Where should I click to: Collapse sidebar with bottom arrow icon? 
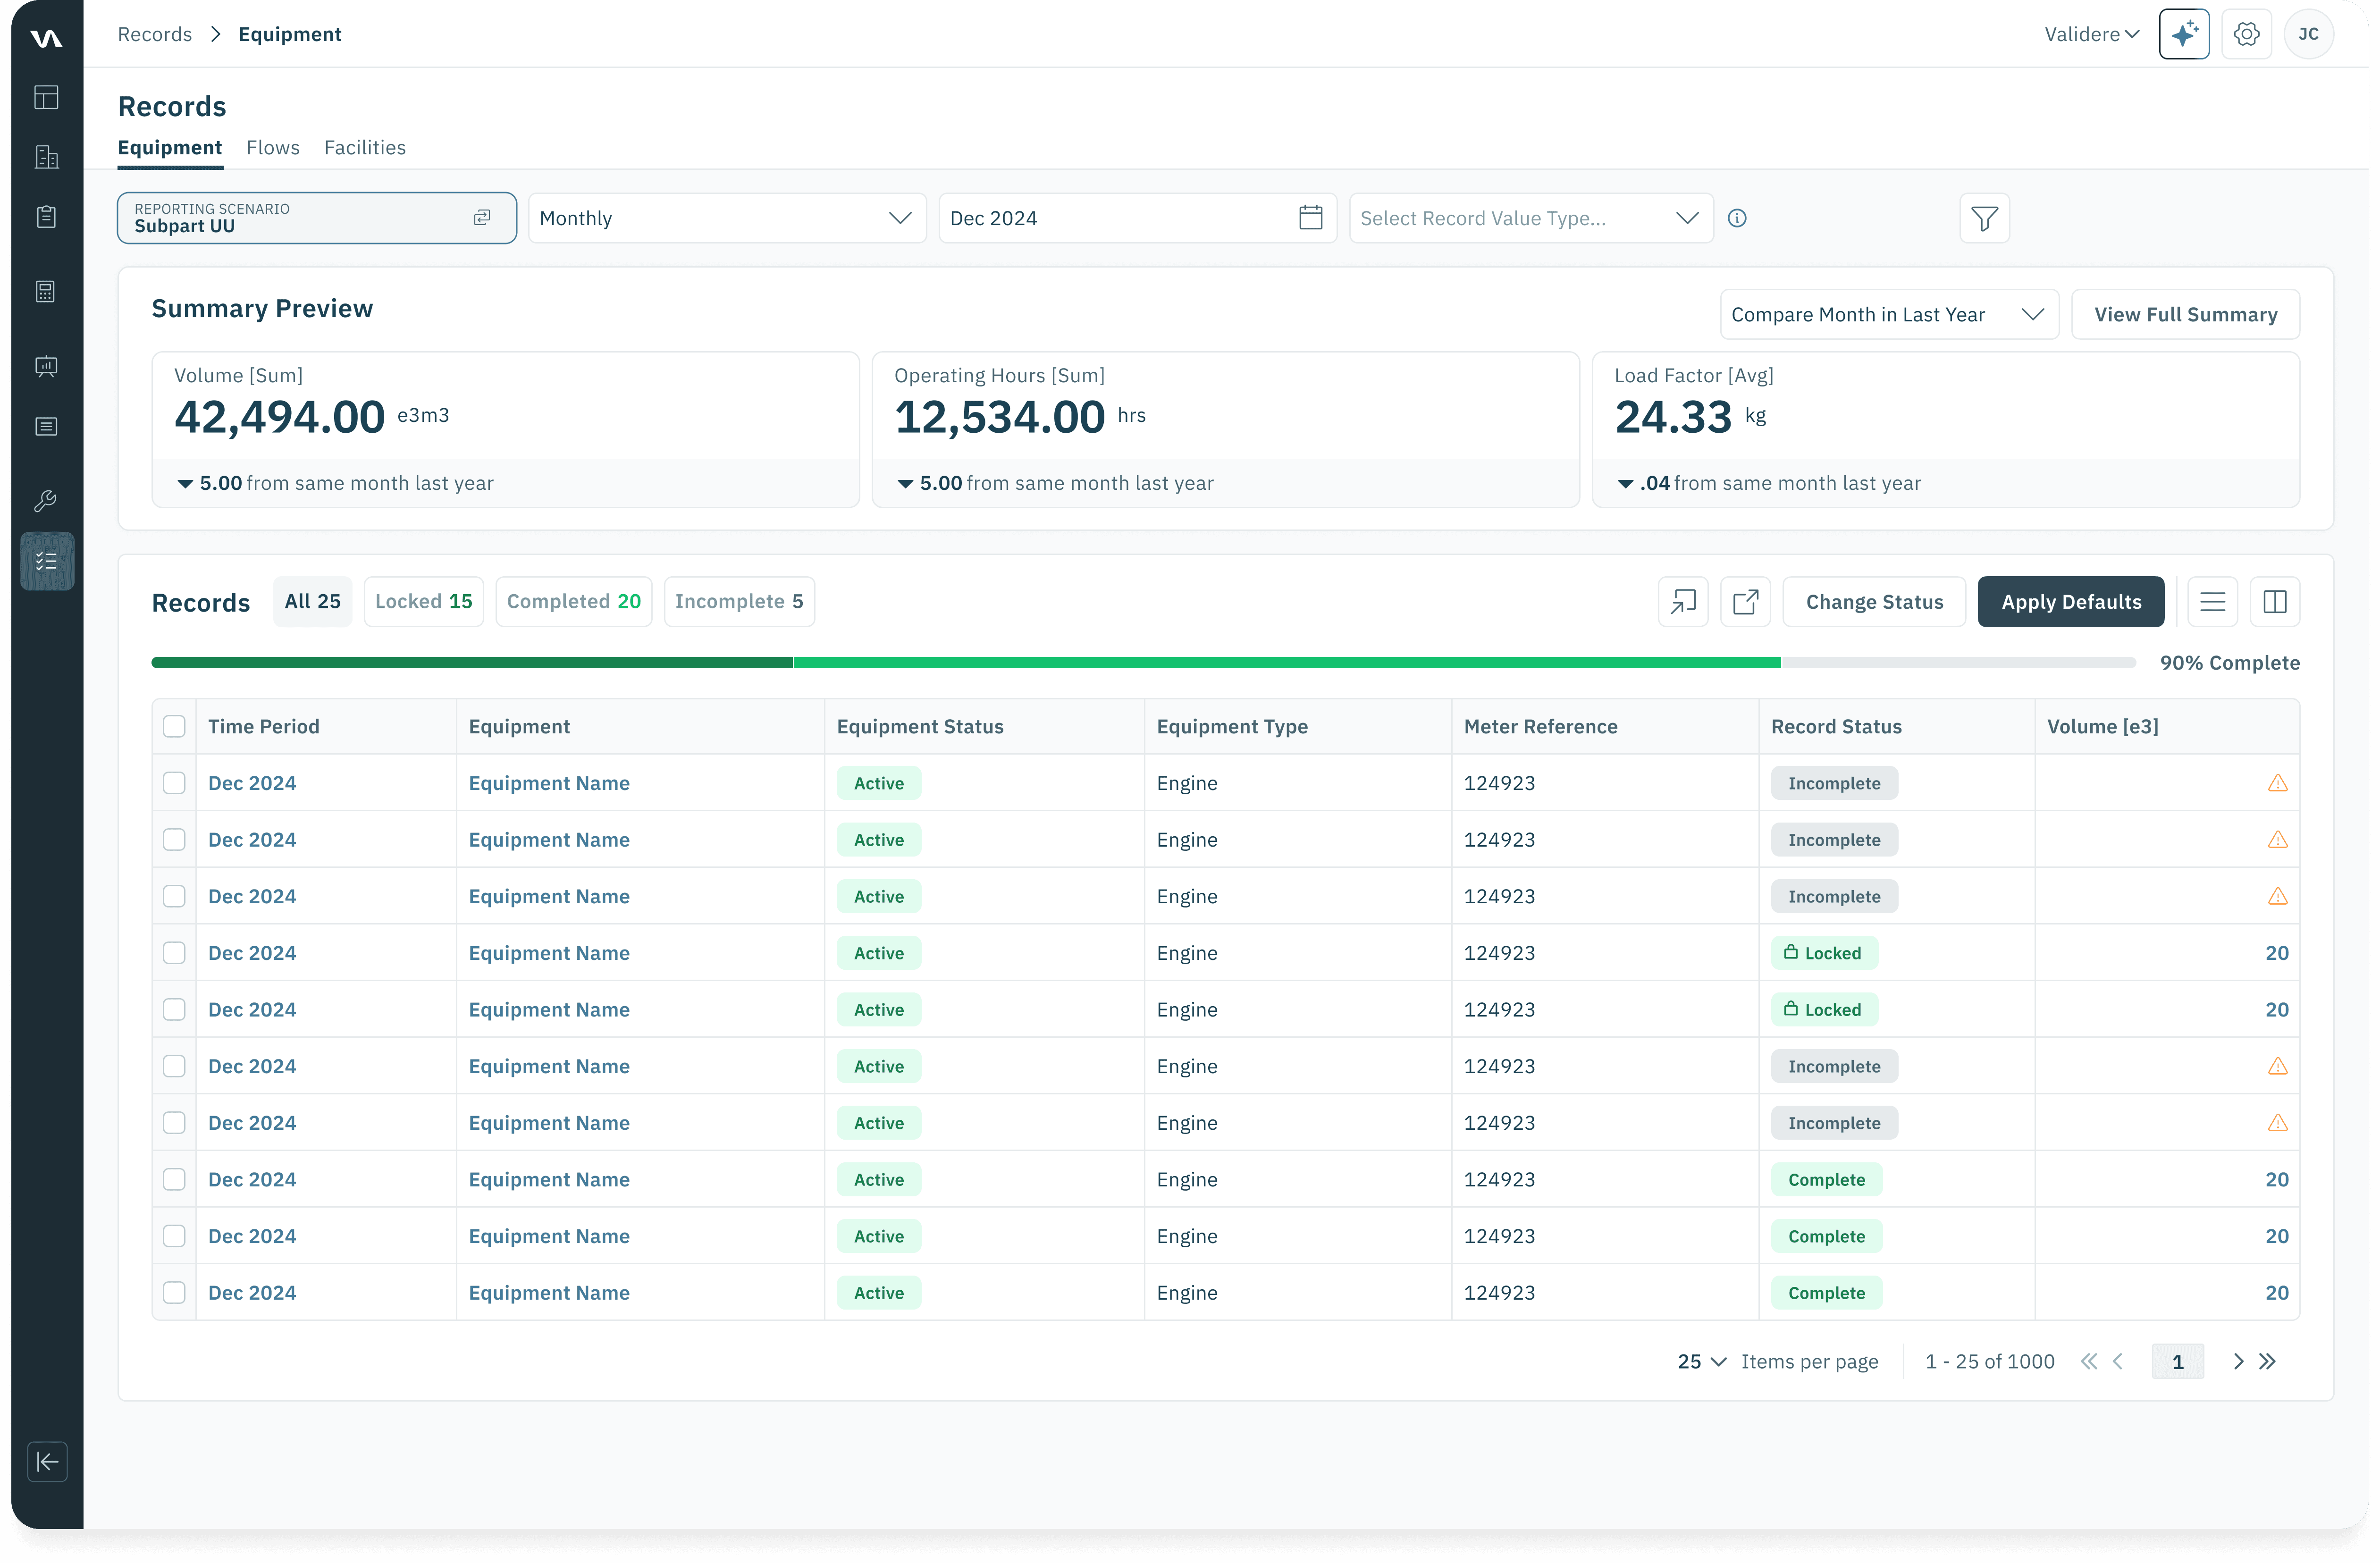47,1462
